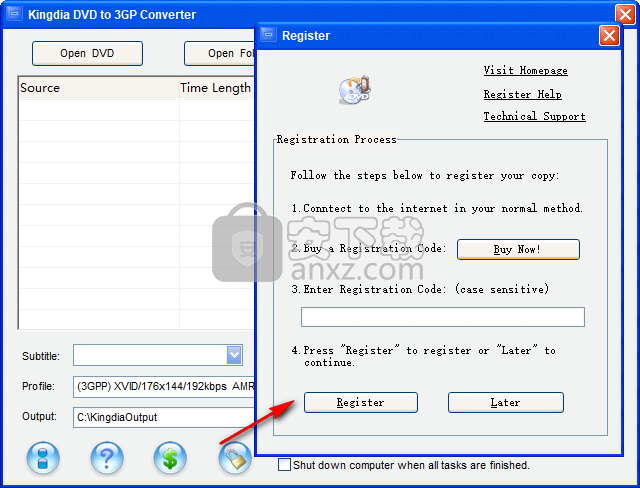Click Register dialog title bar icon
The width and height of the screenshot is (640, 488).
[268, 35]
